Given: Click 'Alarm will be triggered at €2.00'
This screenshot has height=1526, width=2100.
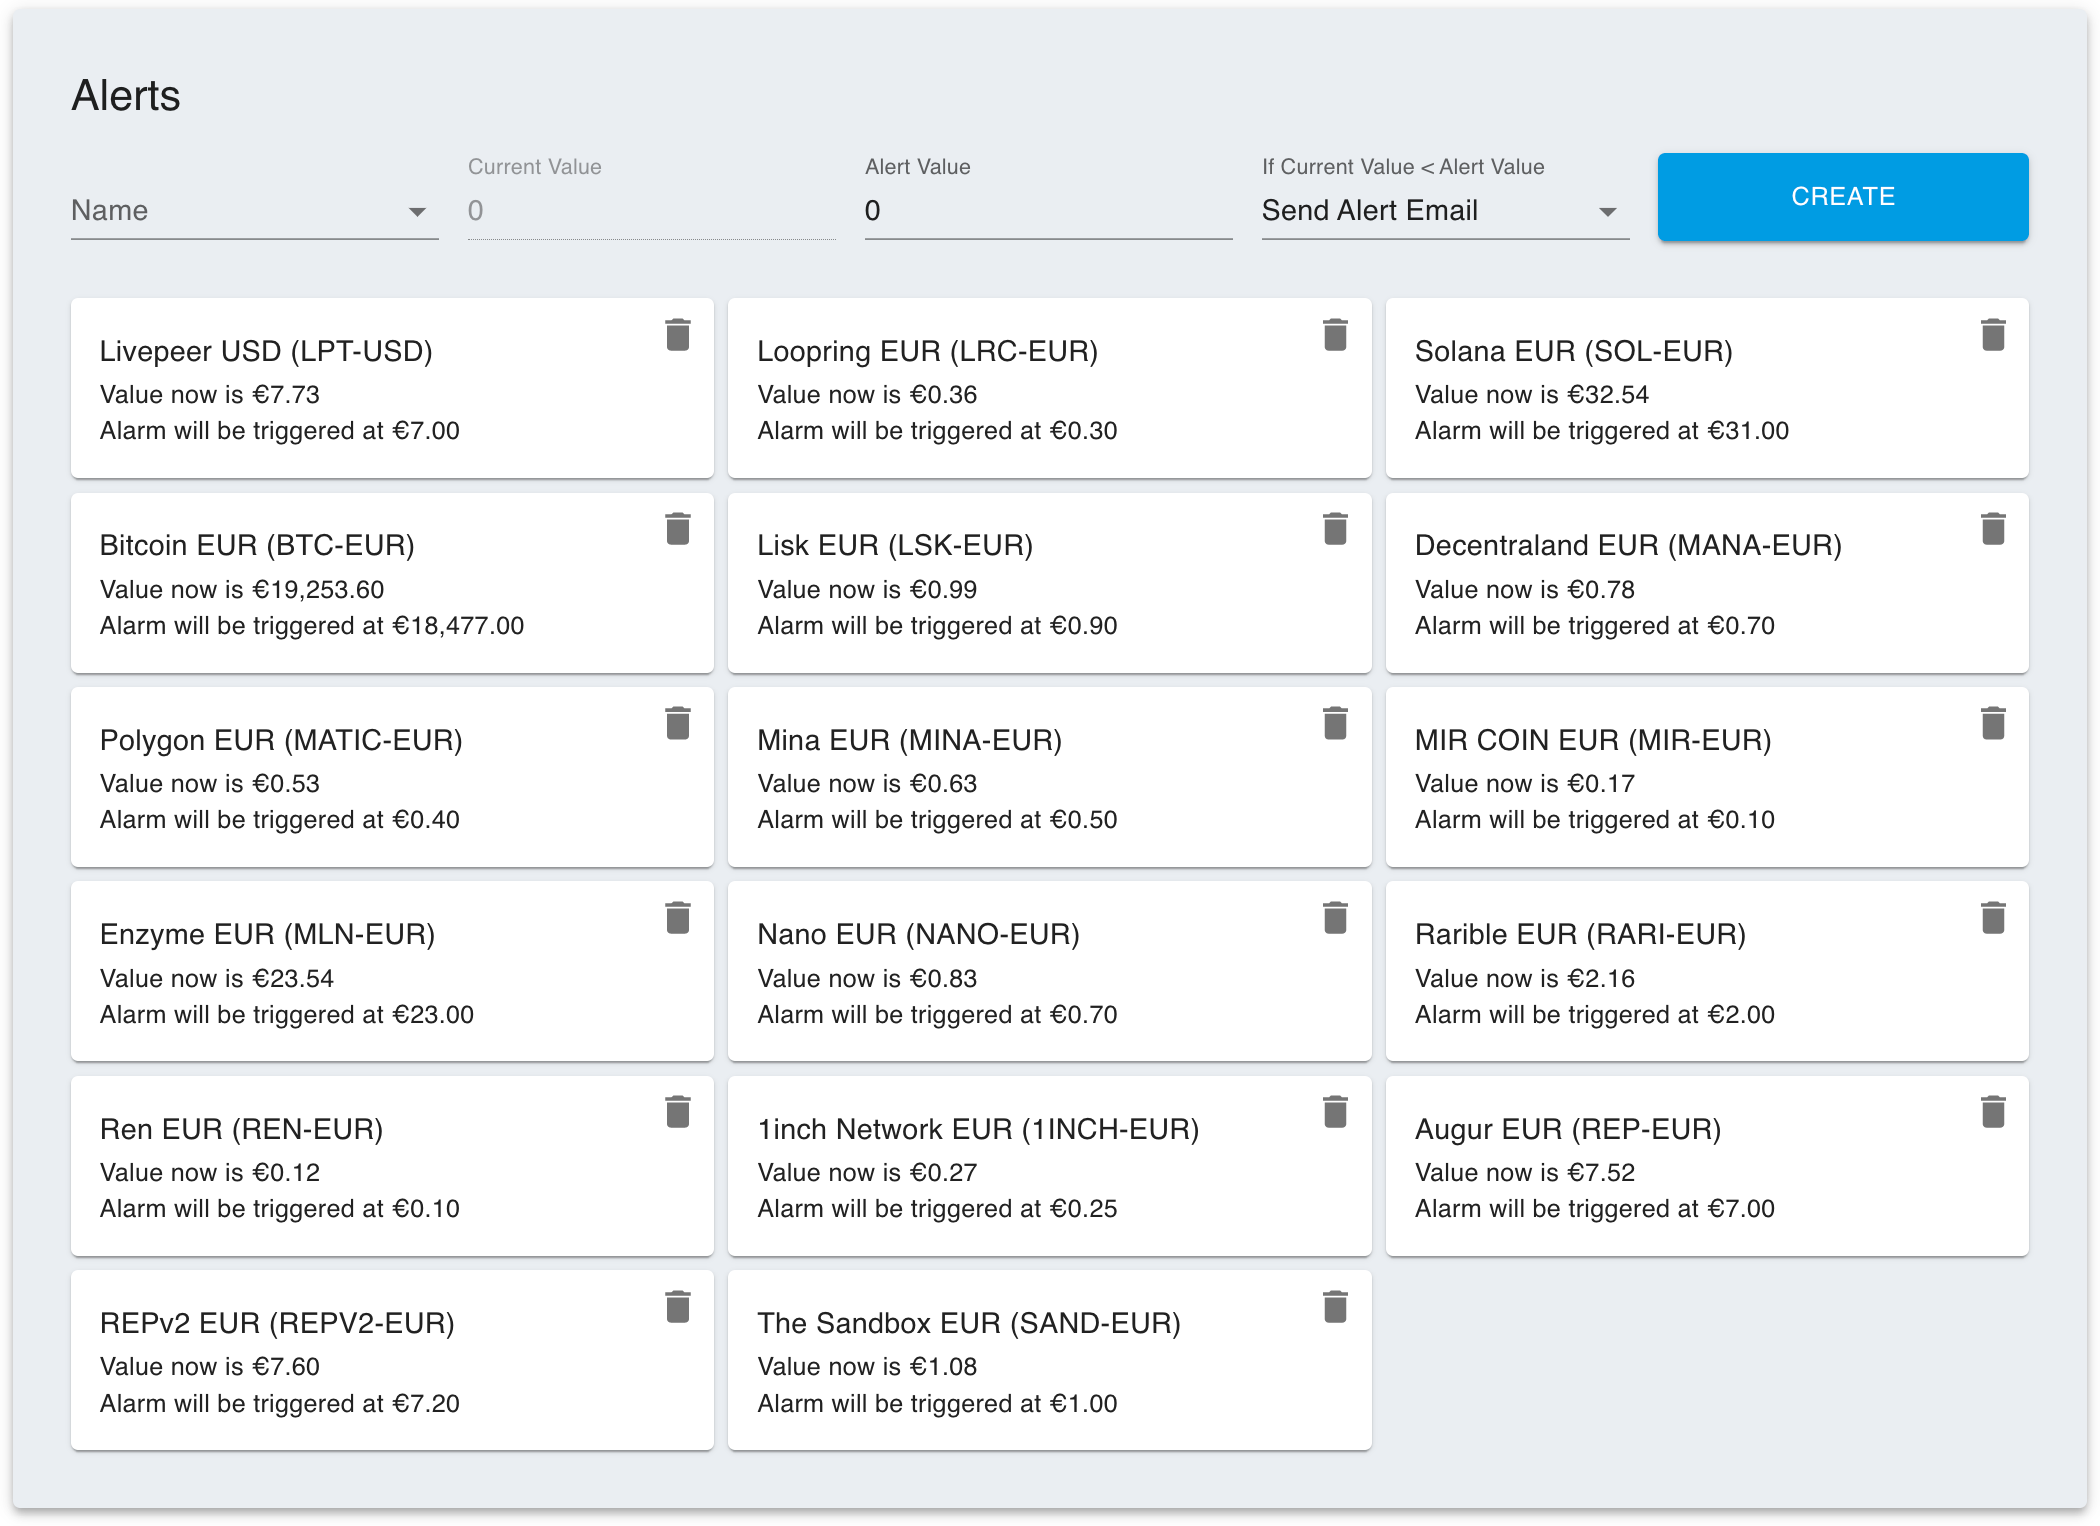Looking at the screenshot, I should point(1595,1015).
